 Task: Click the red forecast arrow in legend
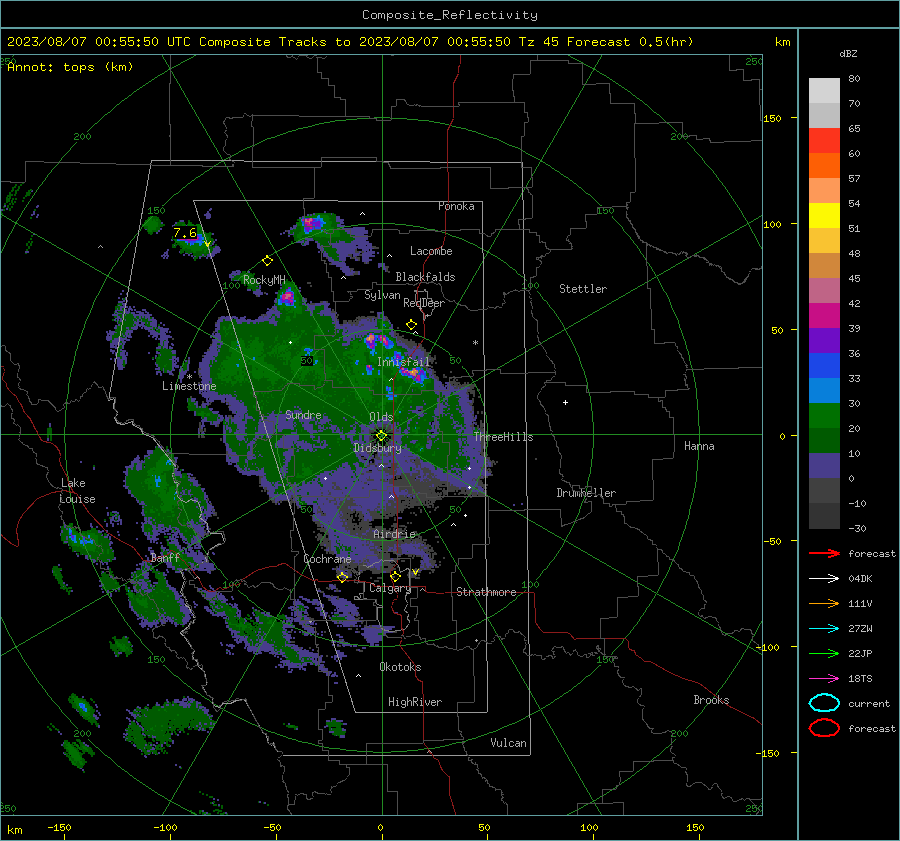824,553
